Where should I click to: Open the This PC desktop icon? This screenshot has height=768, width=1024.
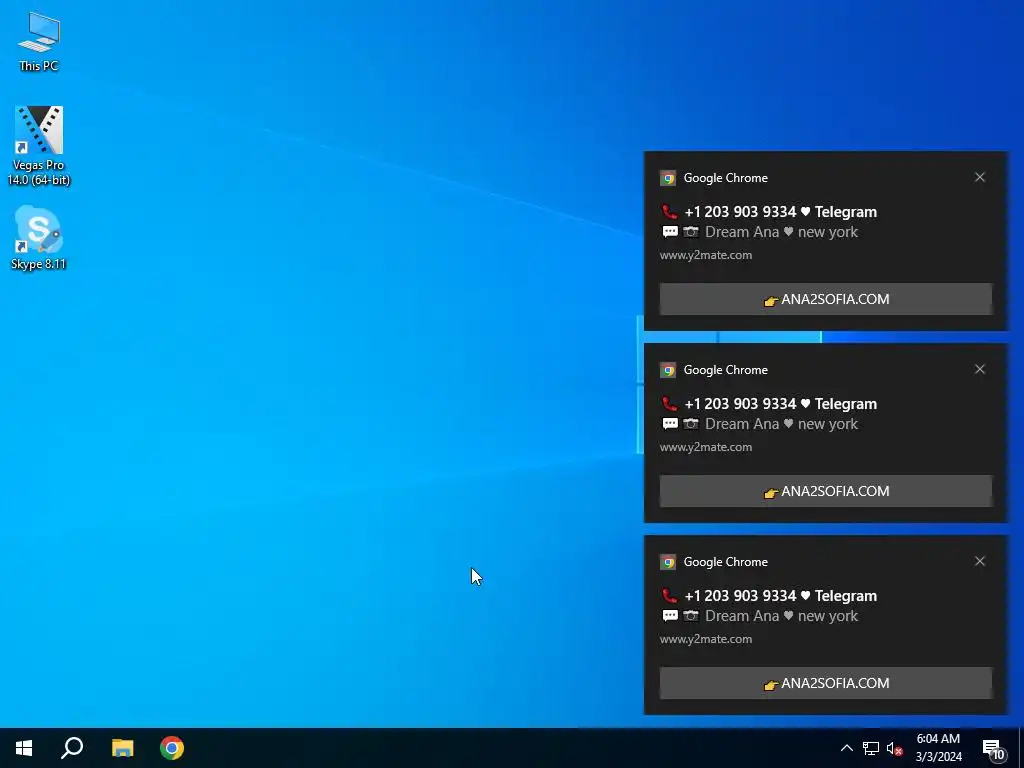coord(39,41)
